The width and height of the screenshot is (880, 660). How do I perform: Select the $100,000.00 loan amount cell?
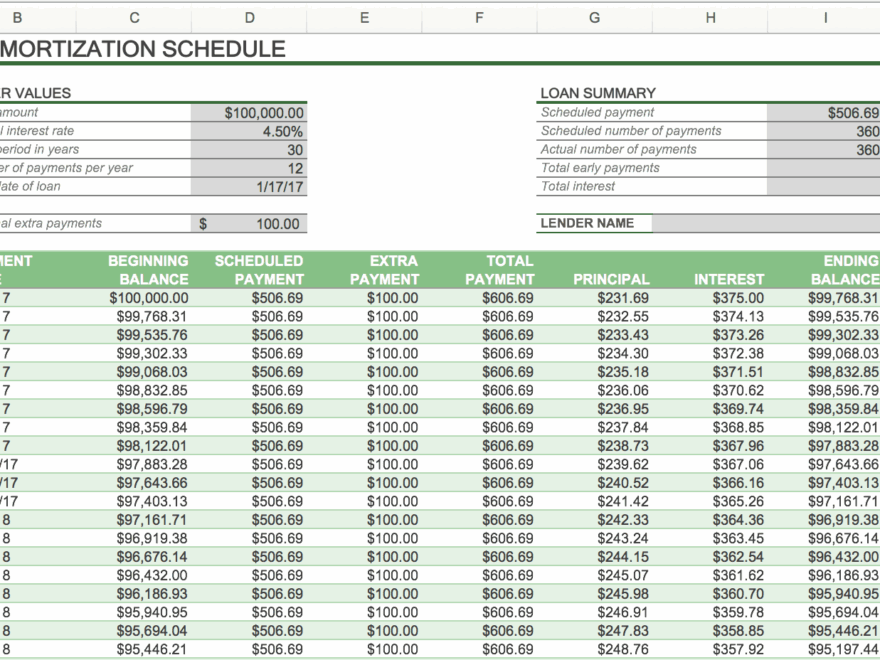[x=250, y=113]
